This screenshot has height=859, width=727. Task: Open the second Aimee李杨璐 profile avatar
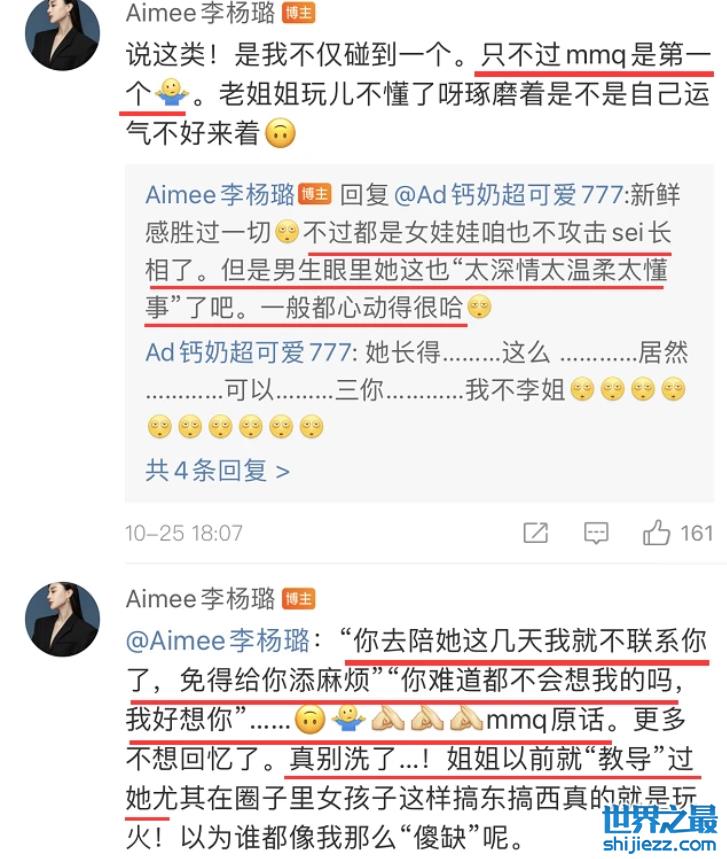pos(62,619)
